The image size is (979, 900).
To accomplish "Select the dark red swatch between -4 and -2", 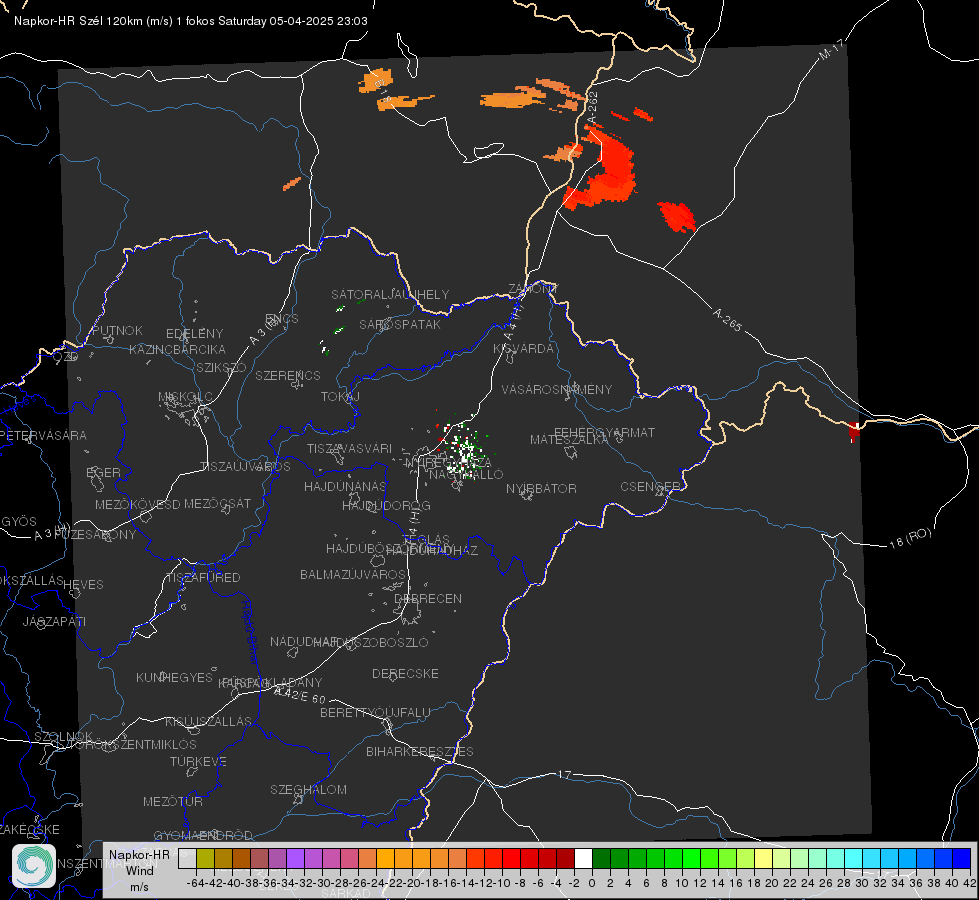I will (x=566, y=859).
